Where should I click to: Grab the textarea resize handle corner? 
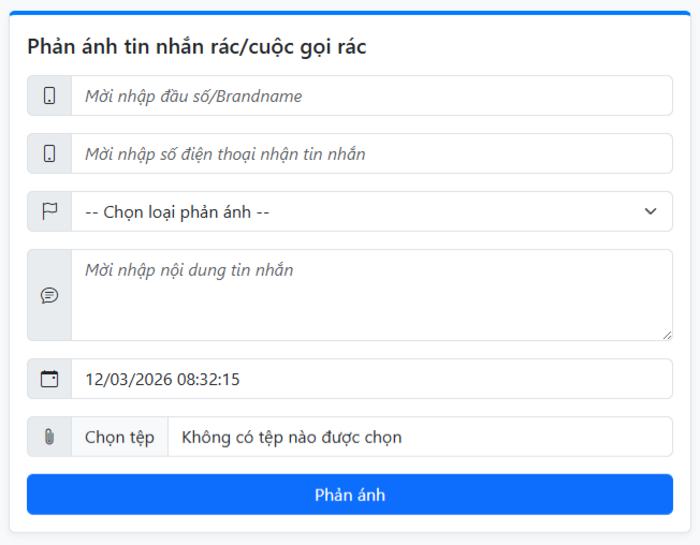(666, 334)
